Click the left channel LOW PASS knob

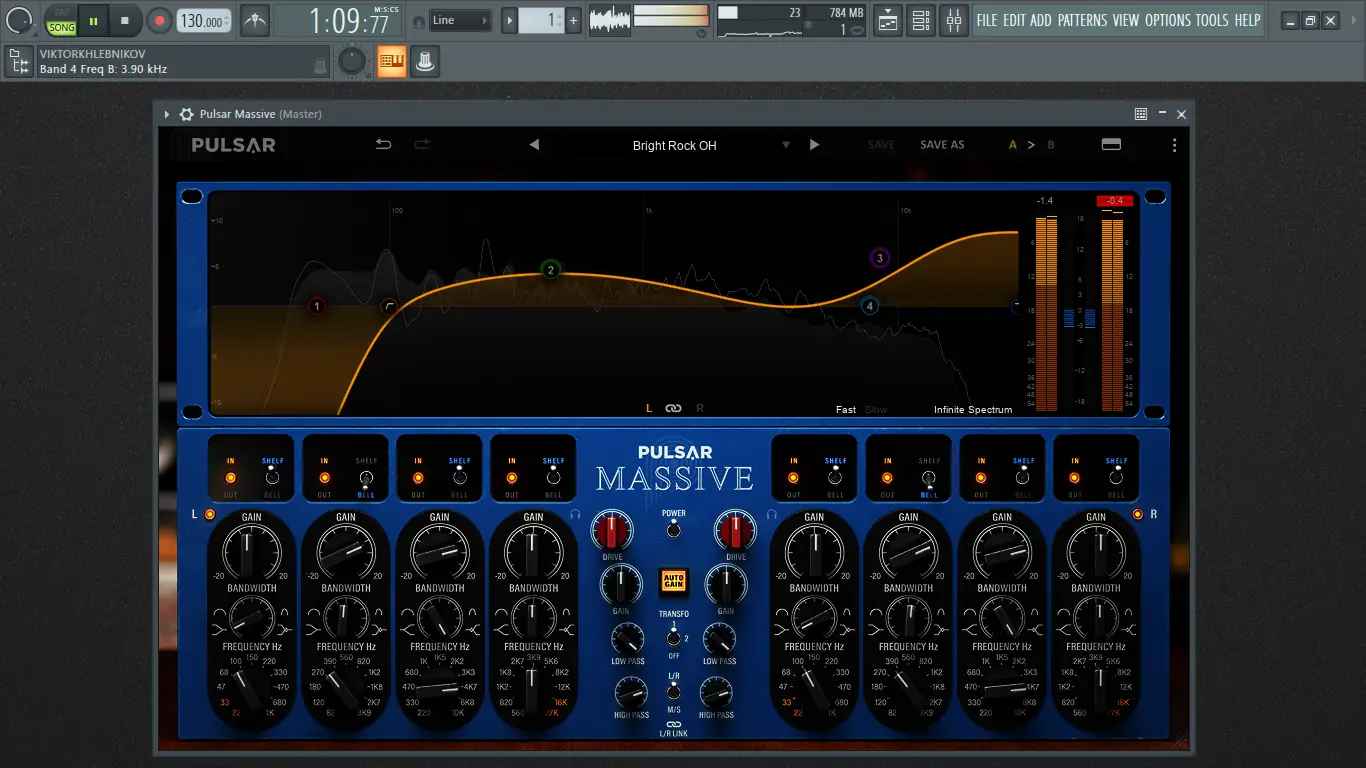point(628,639)
